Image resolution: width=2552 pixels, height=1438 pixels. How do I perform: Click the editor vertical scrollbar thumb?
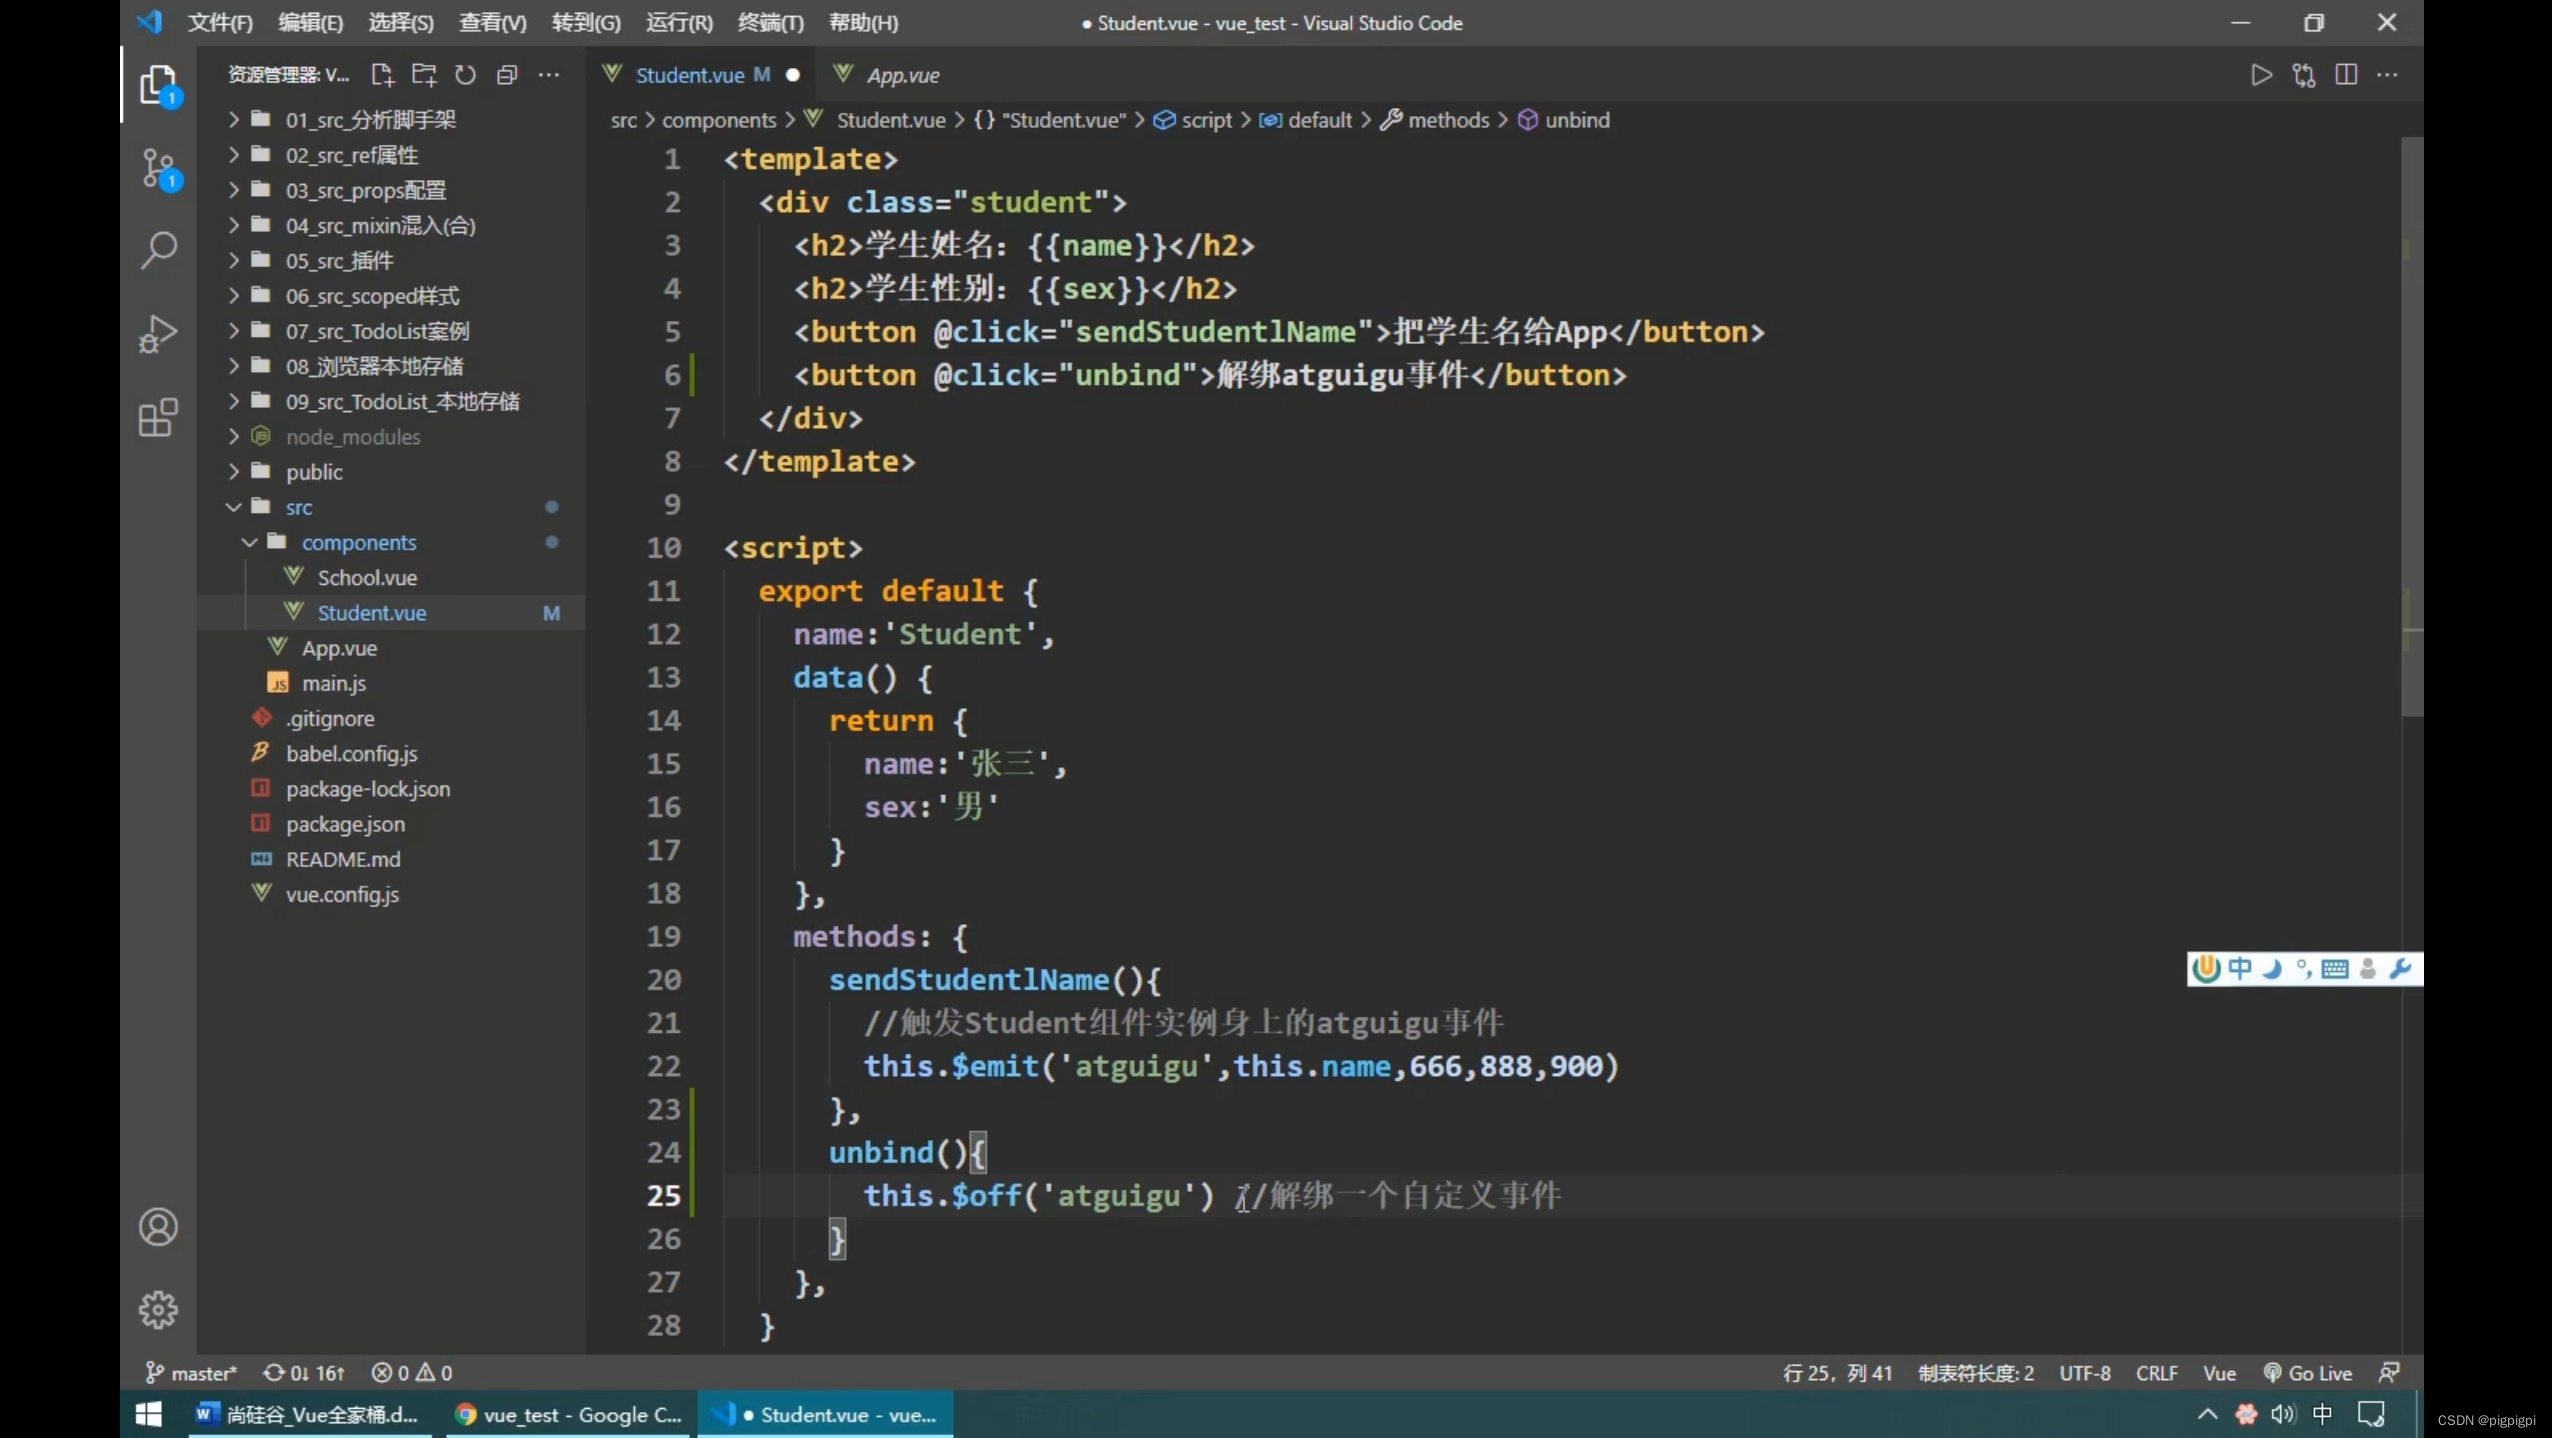click(x=2412, y=427)
